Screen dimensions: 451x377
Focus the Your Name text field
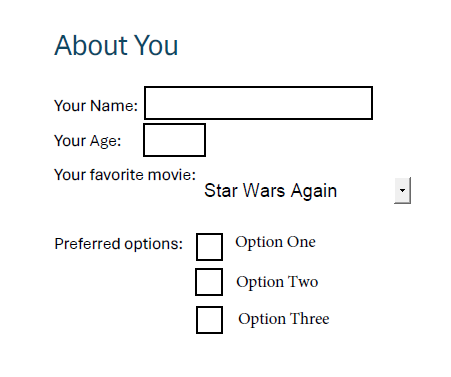[x=258, y=103]
